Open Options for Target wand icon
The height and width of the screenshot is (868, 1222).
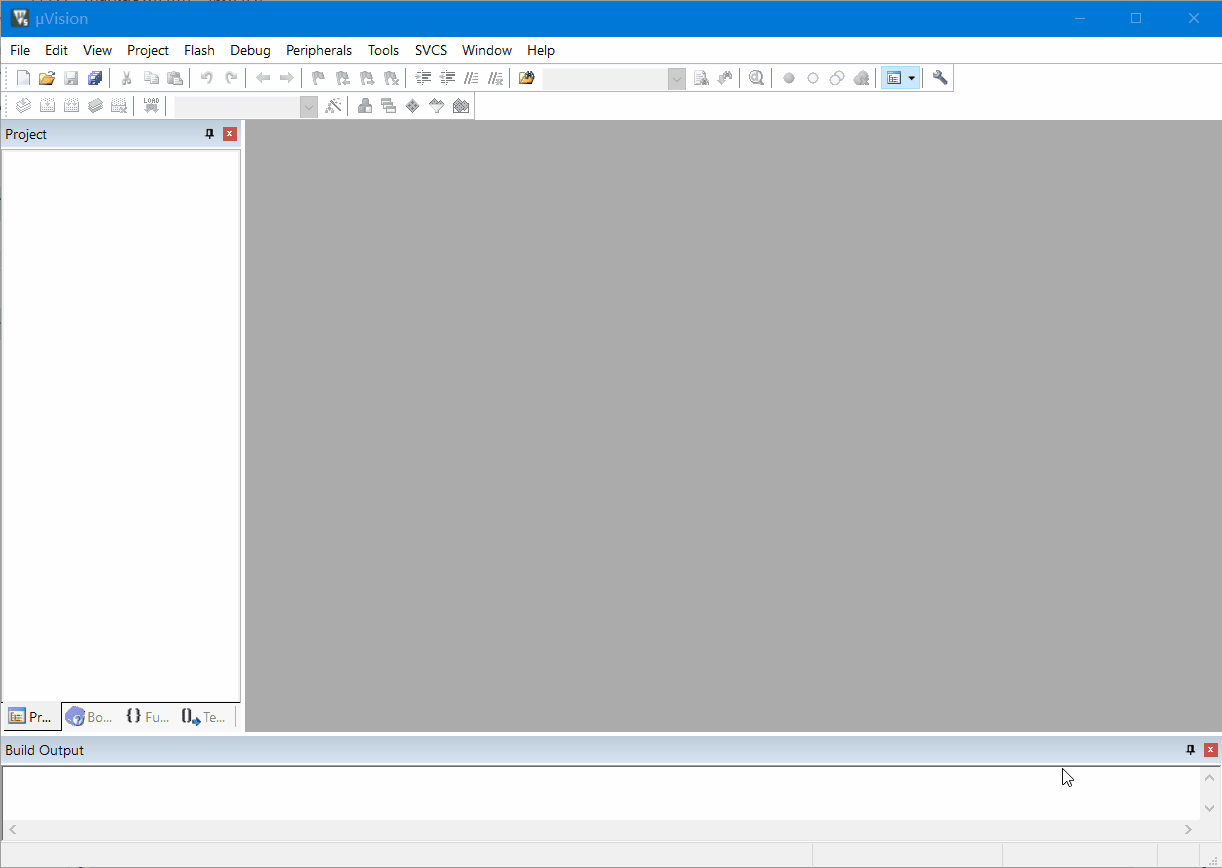(x=333, y=106)
